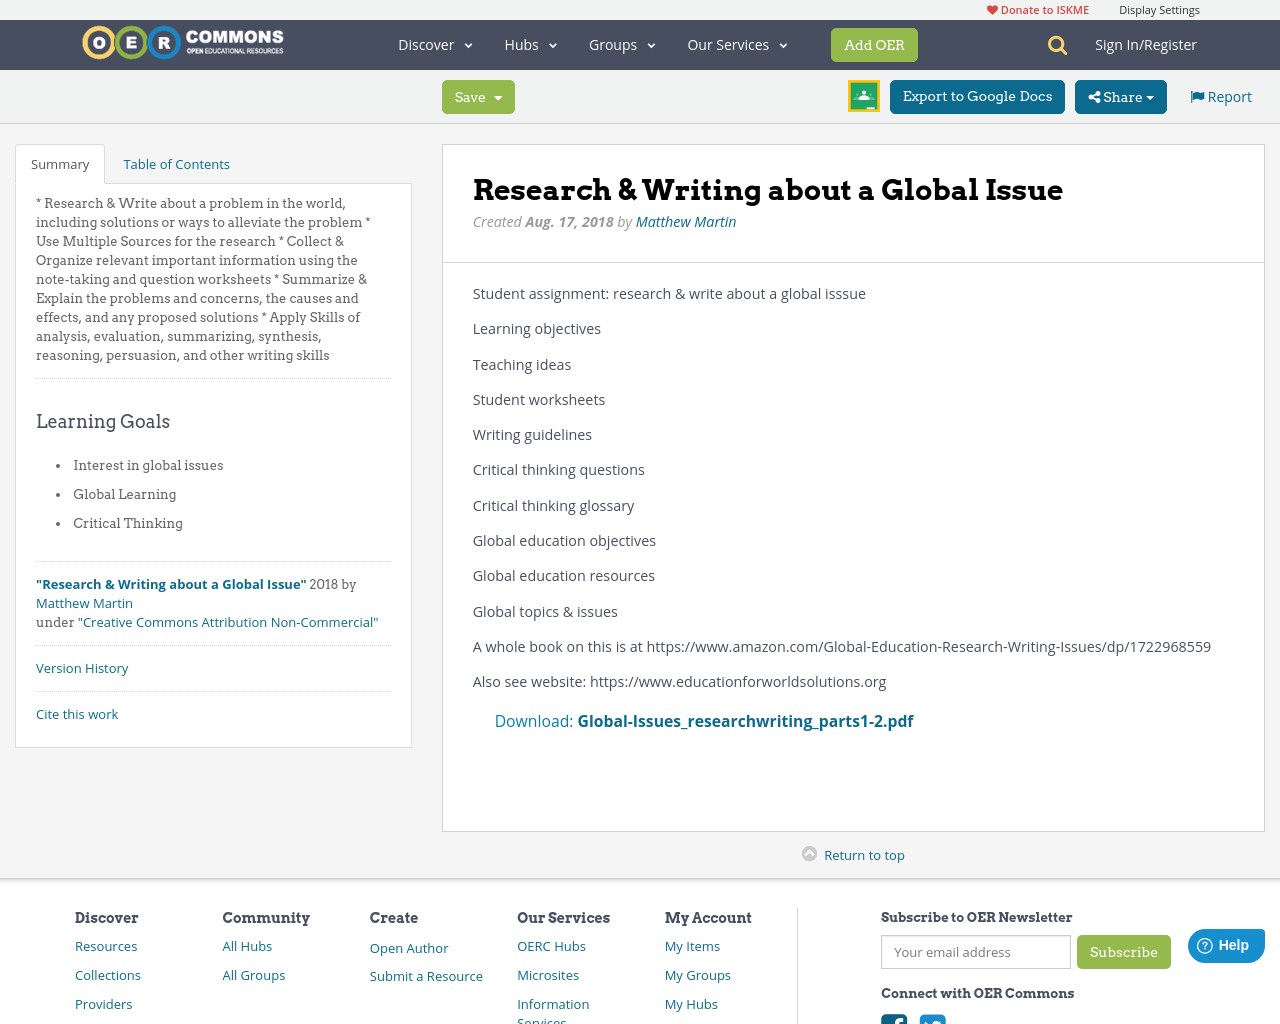Click the Subscribe button

pos(1123,951)
